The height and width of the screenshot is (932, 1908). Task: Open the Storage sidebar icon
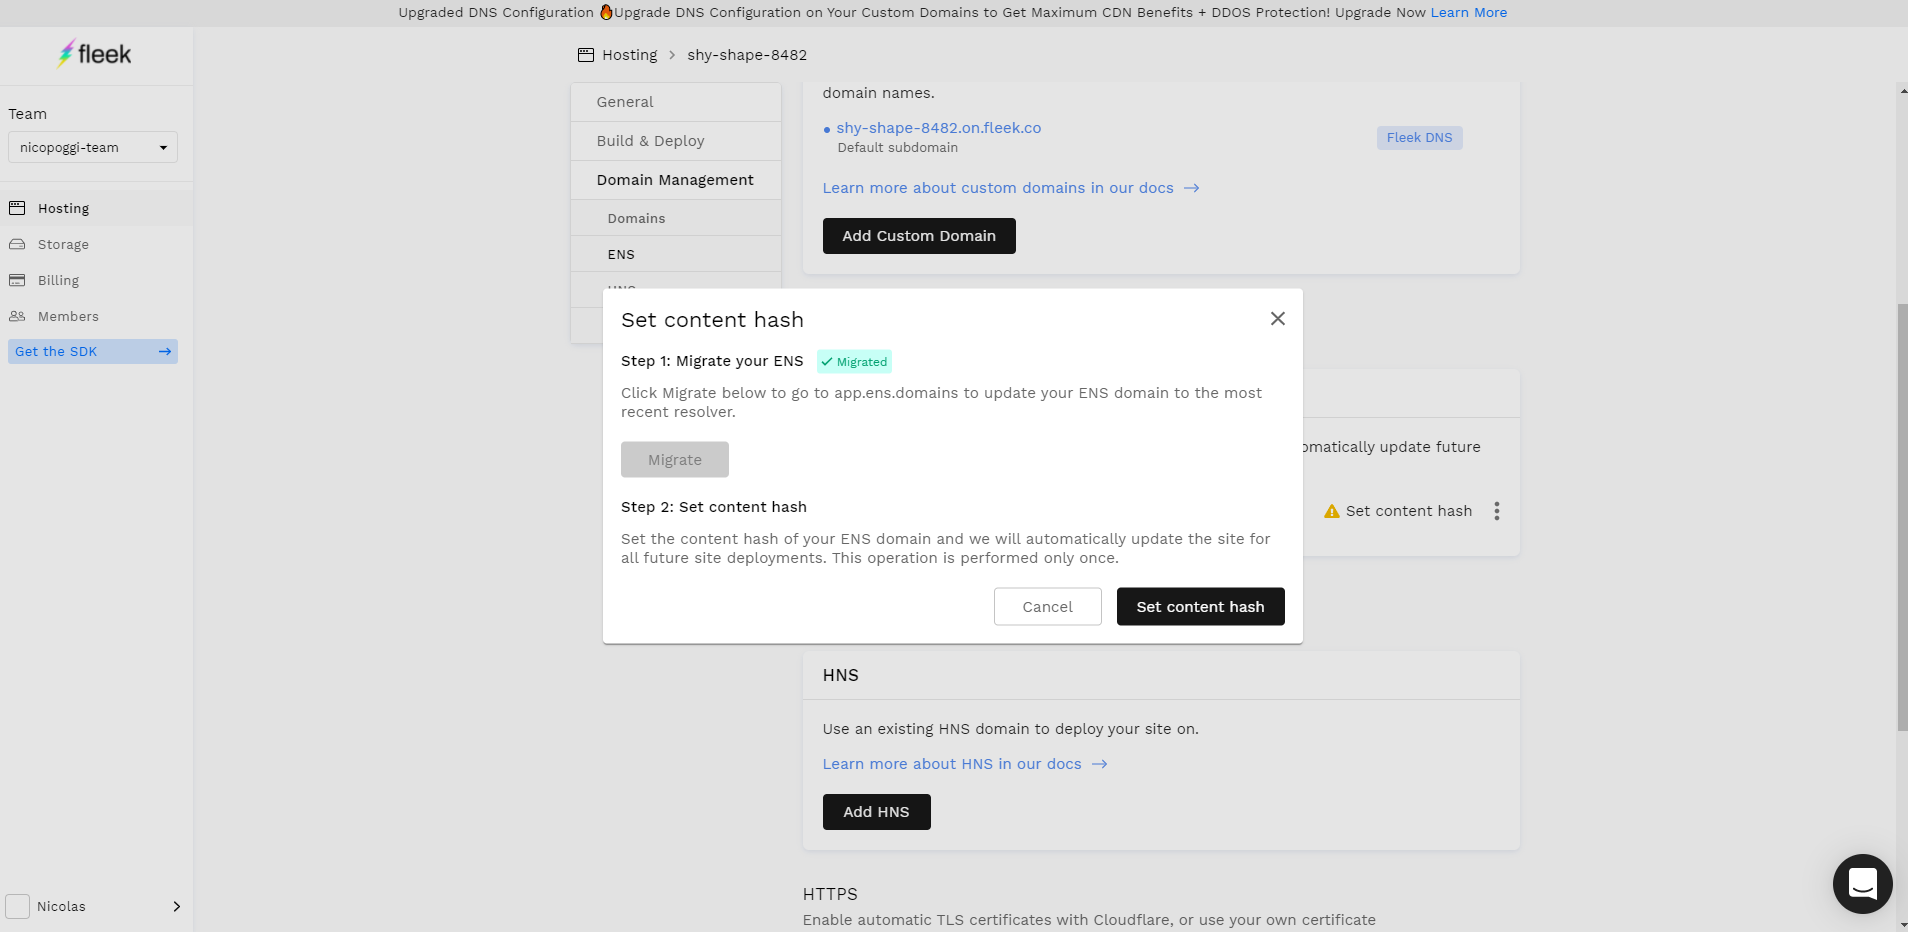coord(17,244)
